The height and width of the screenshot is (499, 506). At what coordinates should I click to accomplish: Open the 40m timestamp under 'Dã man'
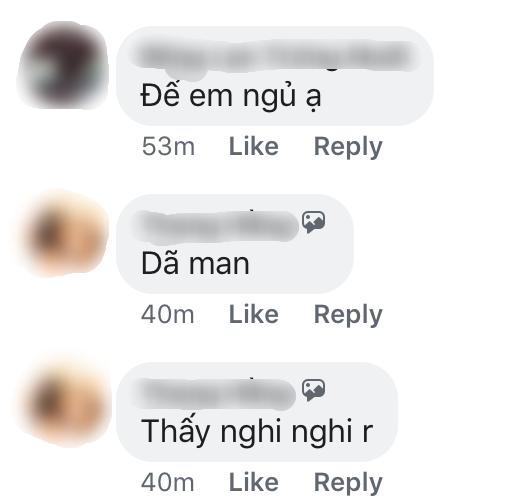click(x=168, y=314)
